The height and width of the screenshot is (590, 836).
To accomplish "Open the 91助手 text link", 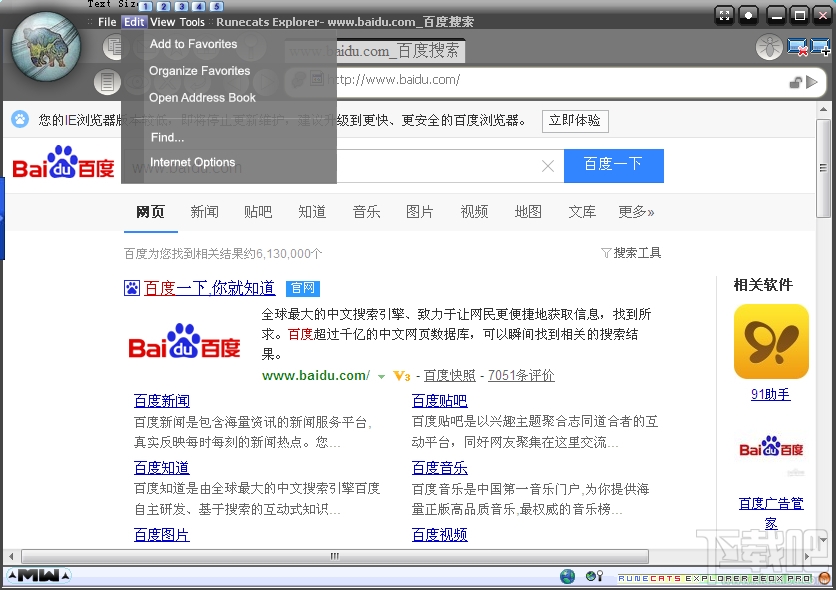I will tap(770, 394).
